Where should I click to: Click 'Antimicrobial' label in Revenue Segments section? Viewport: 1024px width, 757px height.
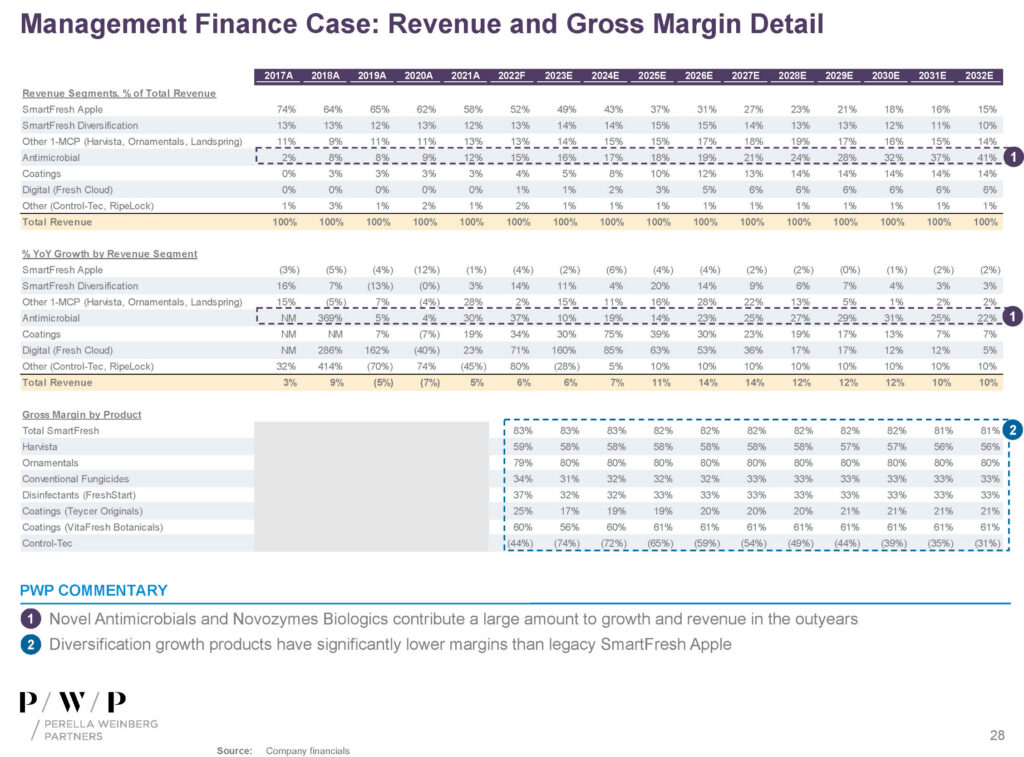point(51,158)
